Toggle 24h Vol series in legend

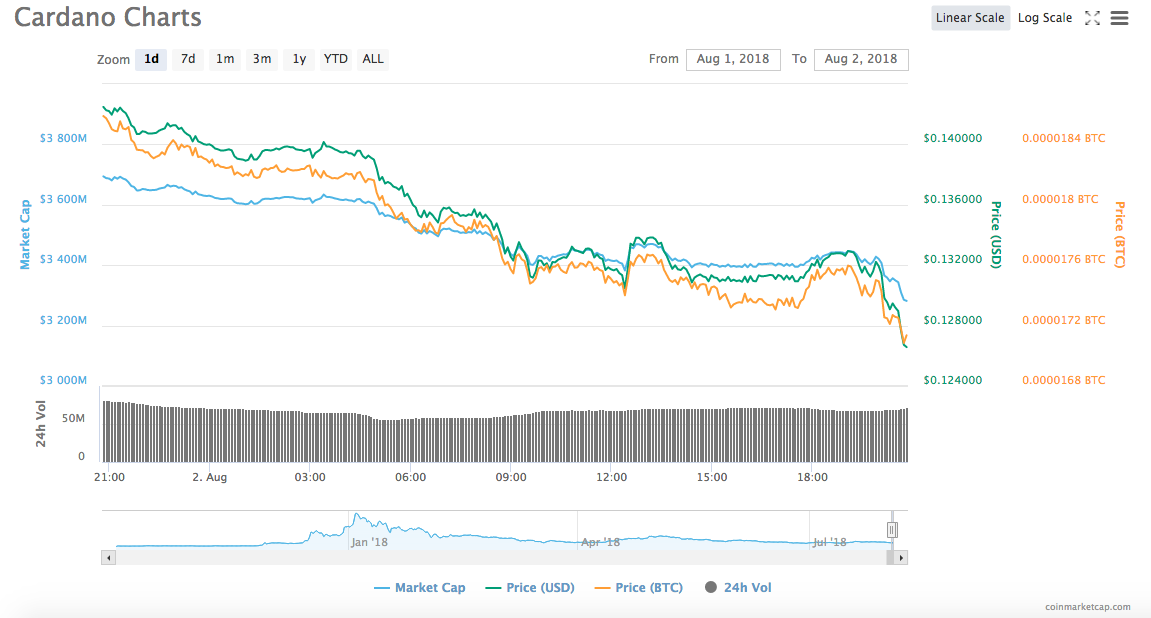pos(738,588)
